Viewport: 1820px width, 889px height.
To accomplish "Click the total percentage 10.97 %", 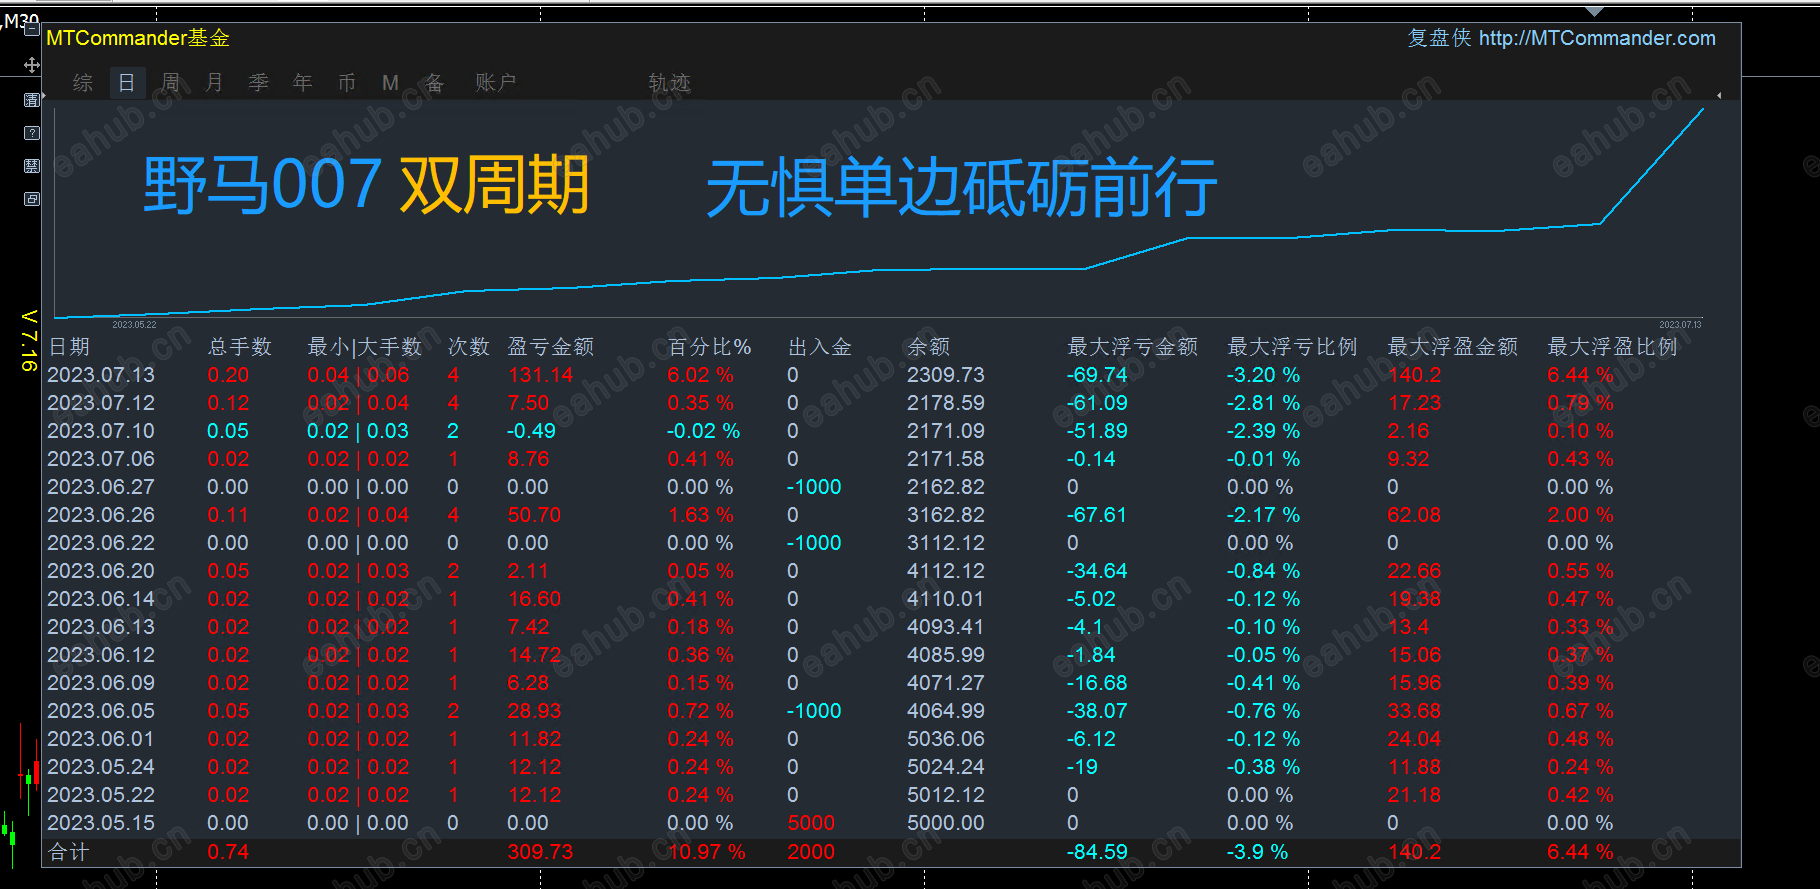I will pyautogui.click(x=707, y=852).
